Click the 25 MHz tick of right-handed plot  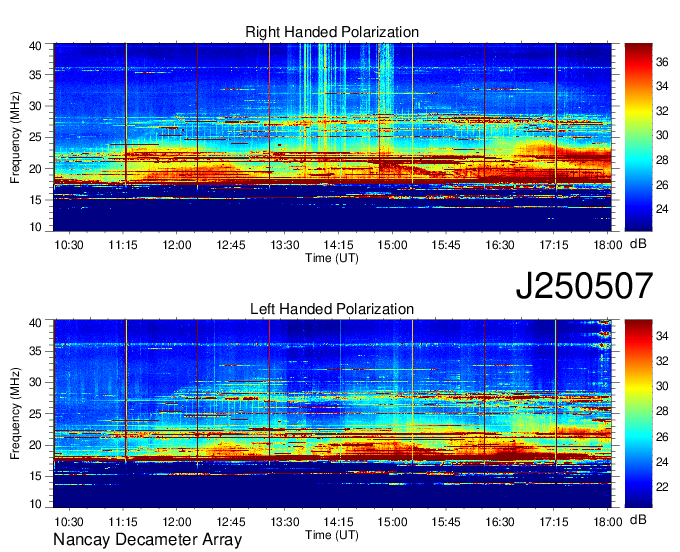click(35, 137)
